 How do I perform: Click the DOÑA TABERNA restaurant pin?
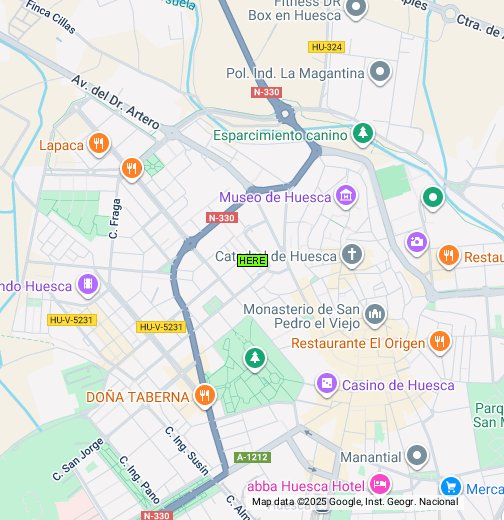(x=205, y=396)
